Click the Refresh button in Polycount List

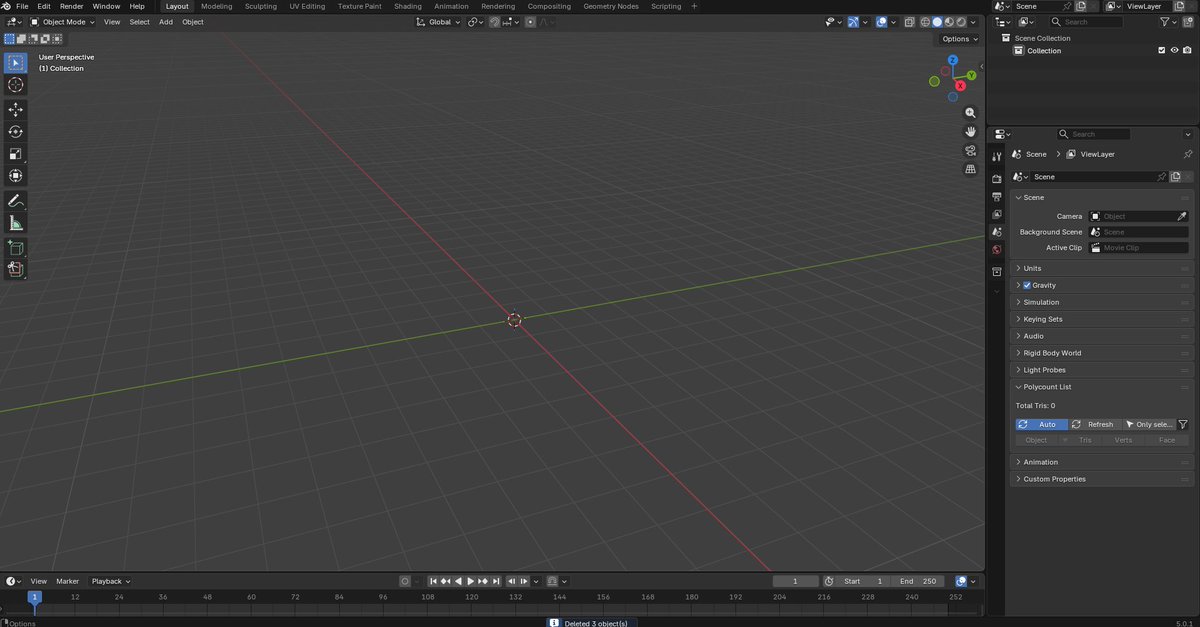click(x=1094, y=424)
